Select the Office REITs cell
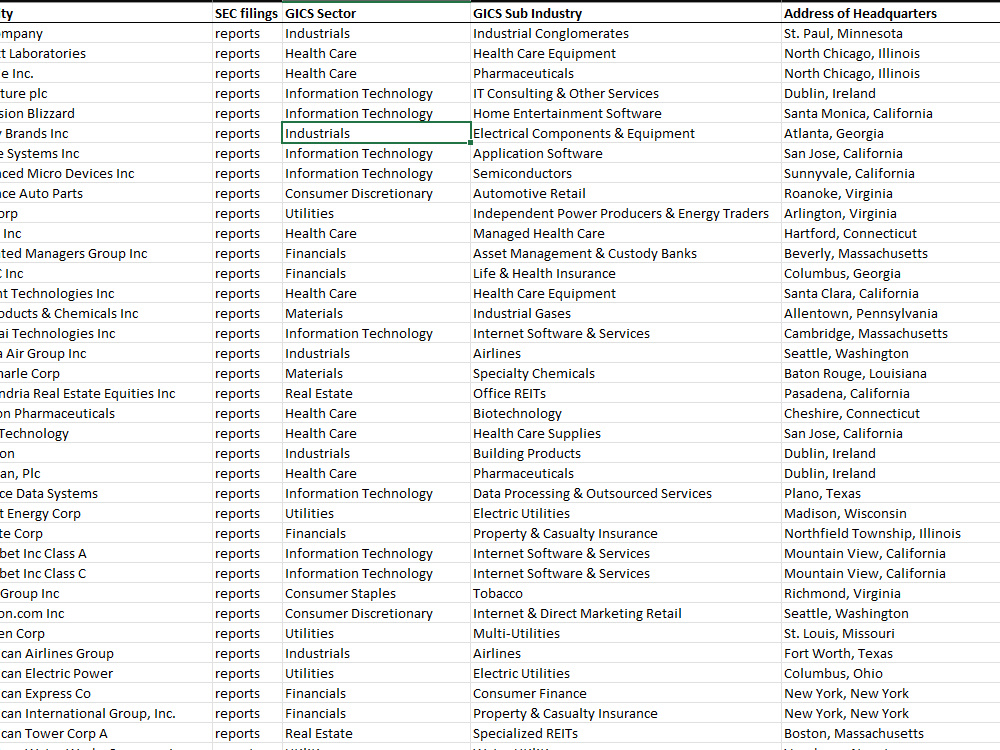Screen dimensions: 1000x750 [x=625, y=393]
